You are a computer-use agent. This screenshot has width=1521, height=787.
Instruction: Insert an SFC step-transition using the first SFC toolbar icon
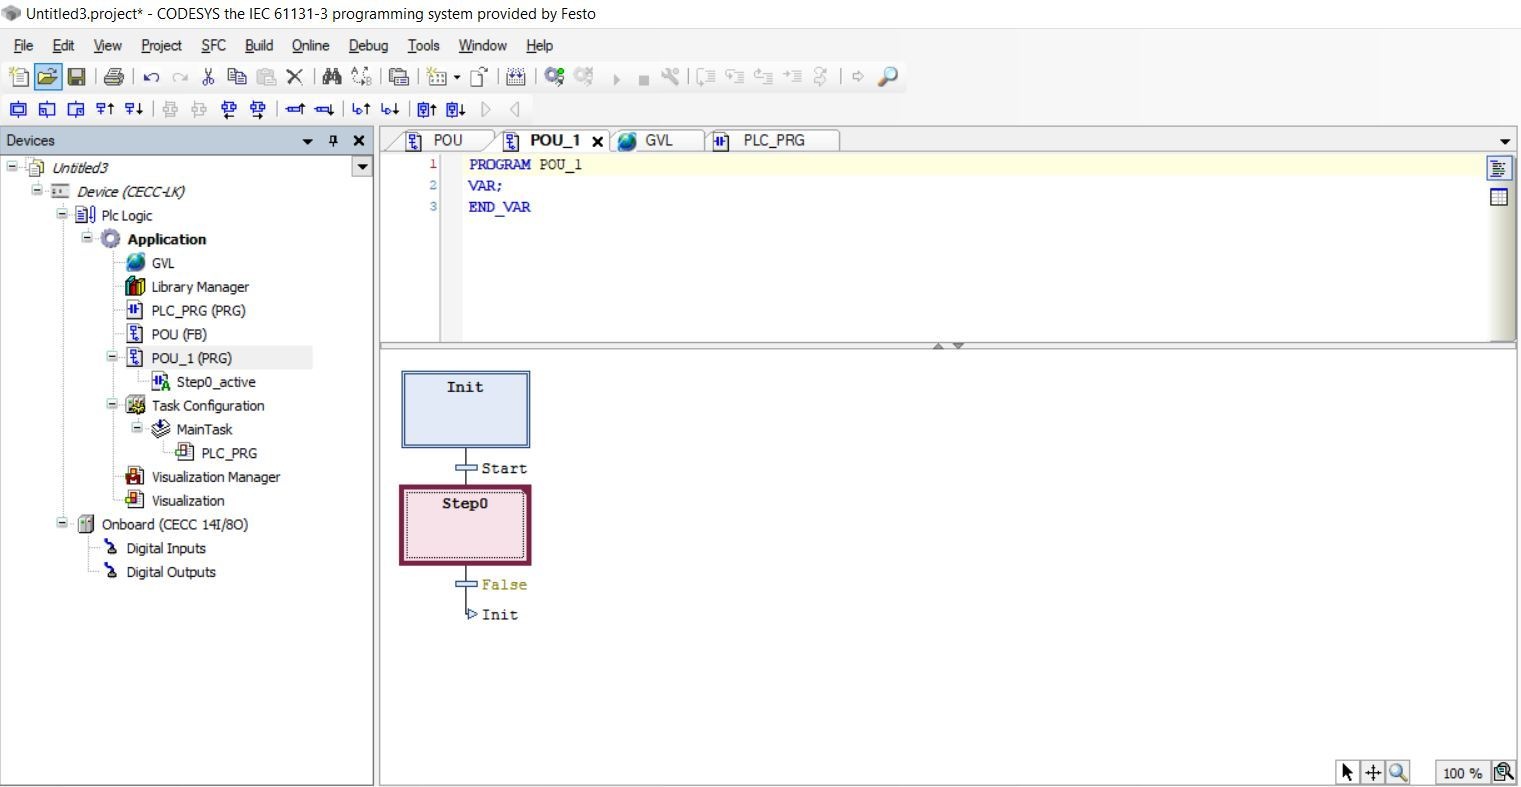(18, 109)
